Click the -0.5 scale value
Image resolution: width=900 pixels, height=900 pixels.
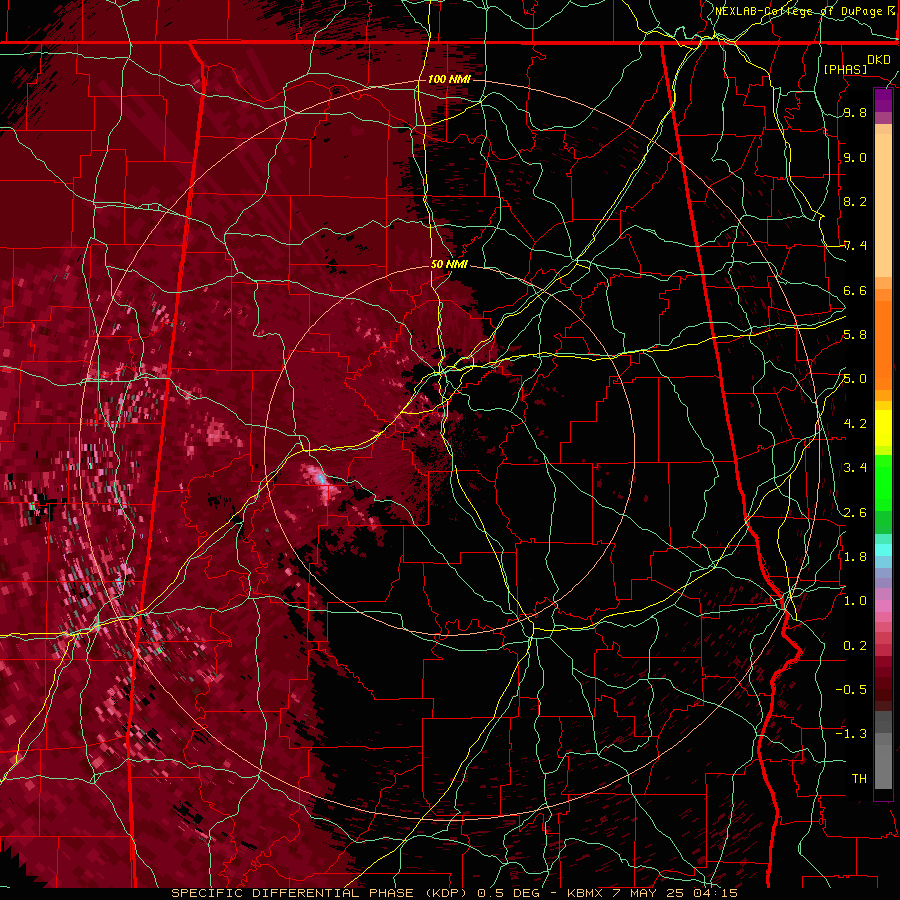pyautogui.click(x=851, y=689)
